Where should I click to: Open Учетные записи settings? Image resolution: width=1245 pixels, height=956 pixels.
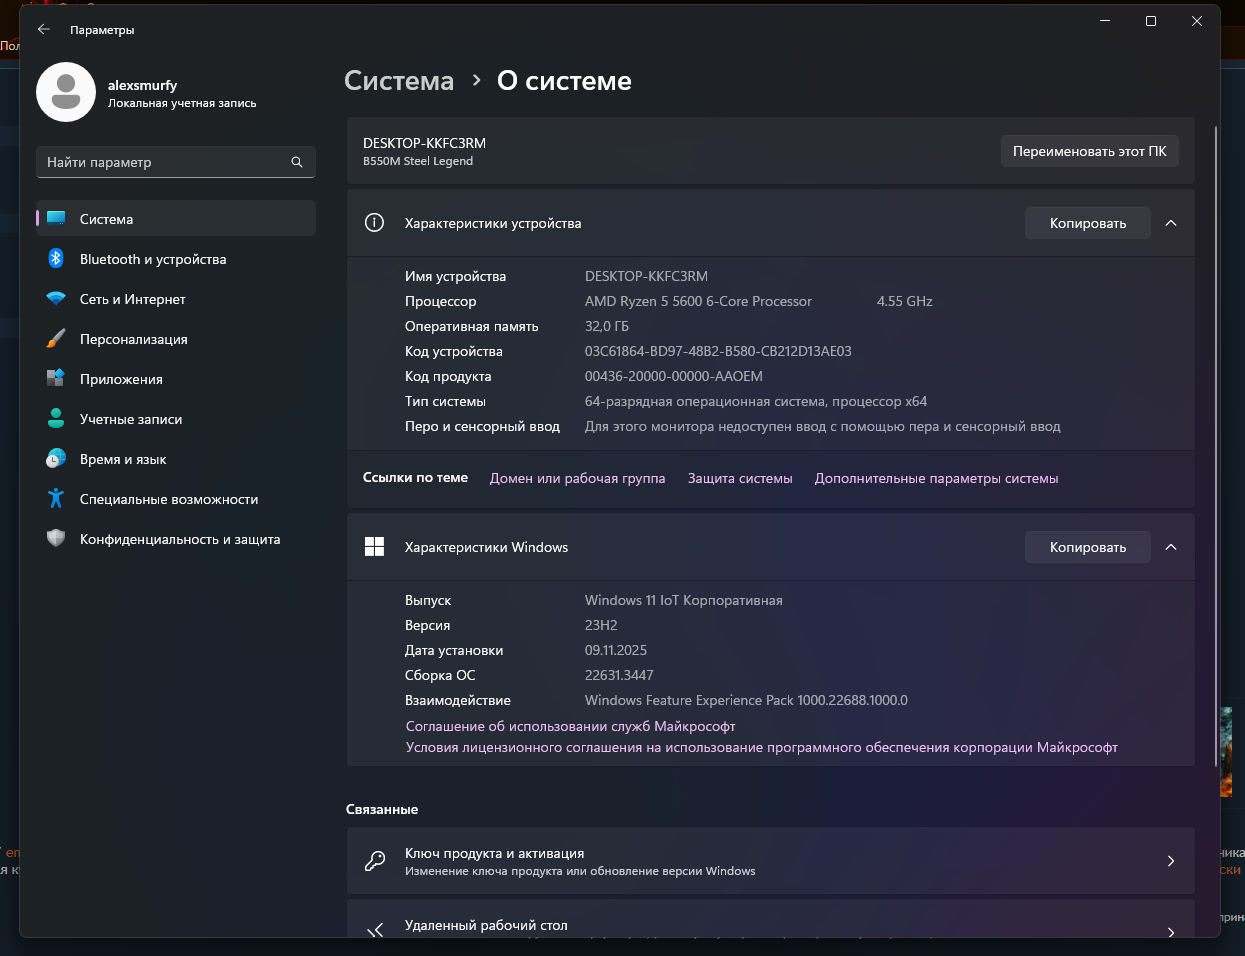pyautogui.click(x=131, y=419)
